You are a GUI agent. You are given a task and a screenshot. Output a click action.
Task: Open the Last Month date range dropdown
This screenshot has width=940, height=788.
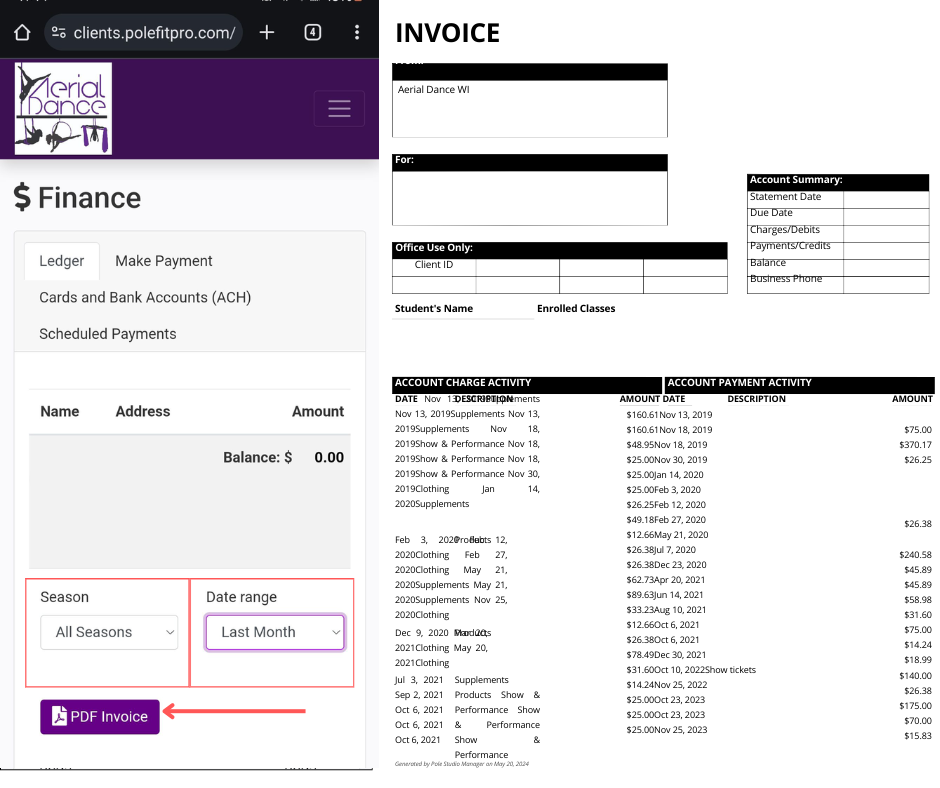275,632
